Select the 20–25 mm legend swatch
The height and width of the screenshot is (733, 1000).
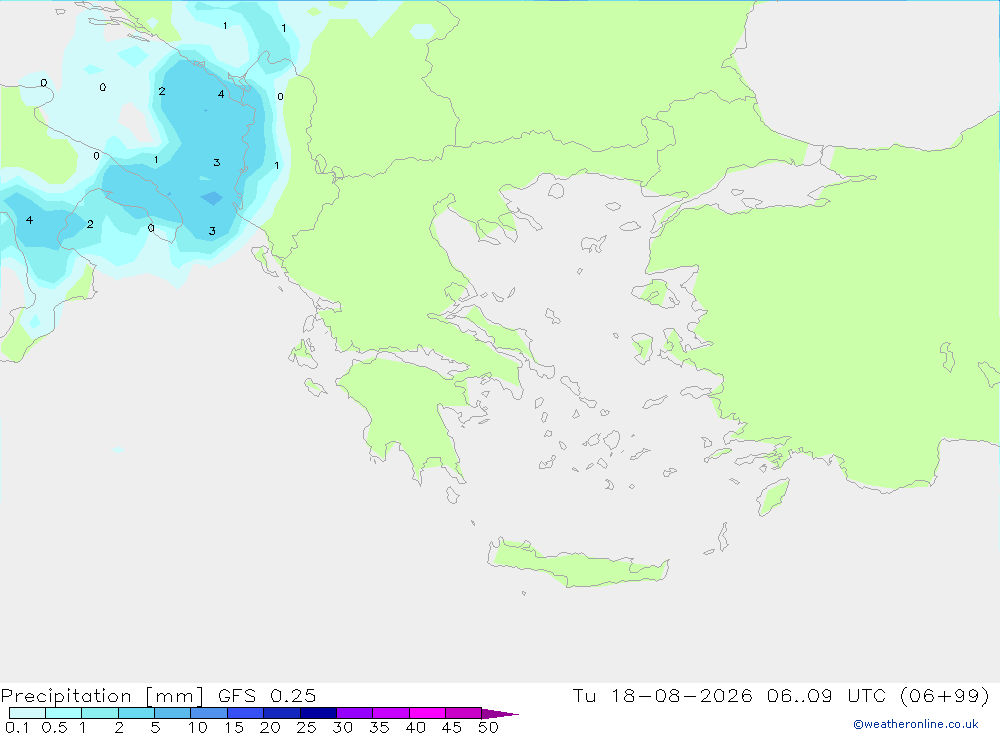(282, 713)
